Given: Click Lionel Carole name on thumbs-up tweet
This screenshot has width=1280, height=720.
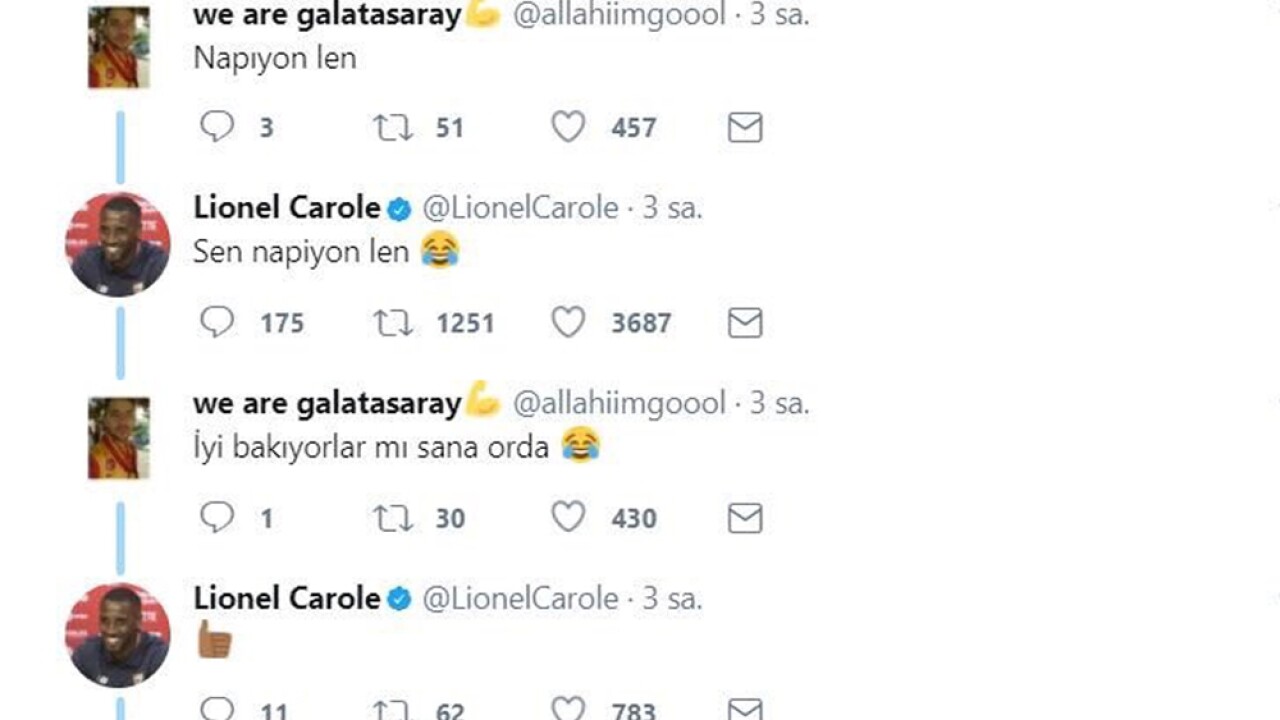Looking at the screenshot, I should point(287,598).
